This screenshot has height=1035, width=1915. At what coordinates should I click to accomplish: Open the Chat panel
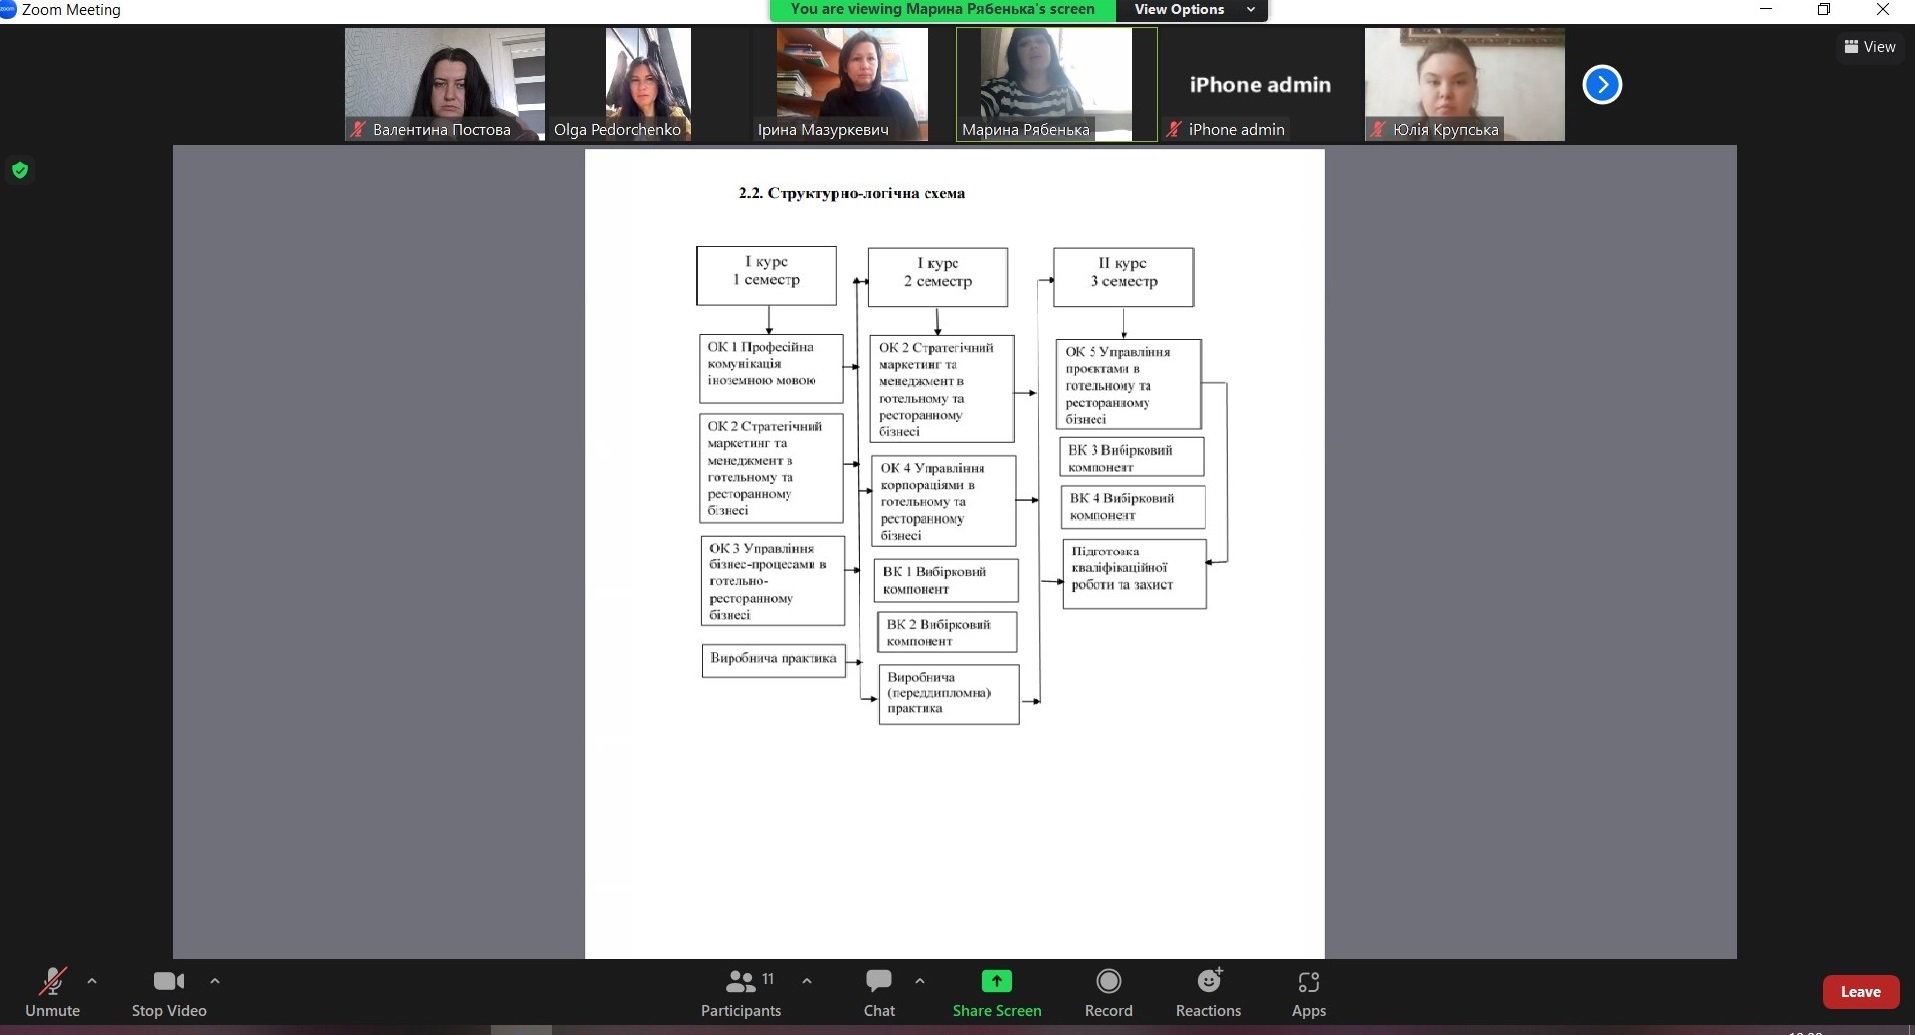879,991
